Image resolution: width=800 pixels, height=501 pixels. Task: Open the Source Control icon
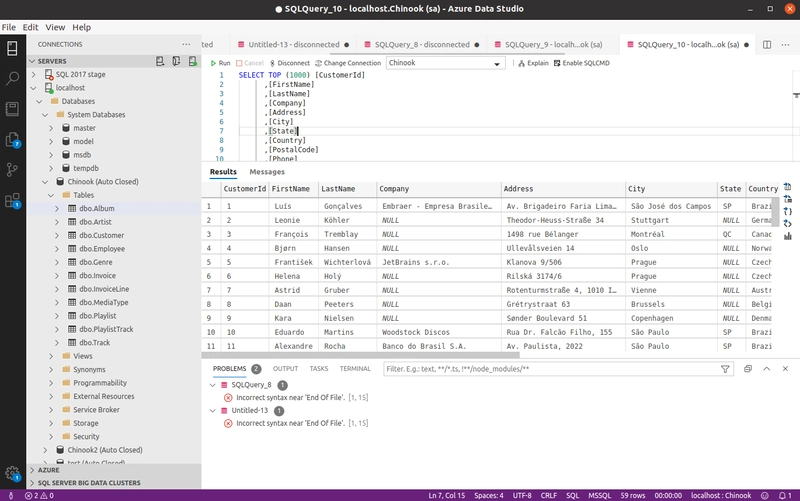[12, 169]
